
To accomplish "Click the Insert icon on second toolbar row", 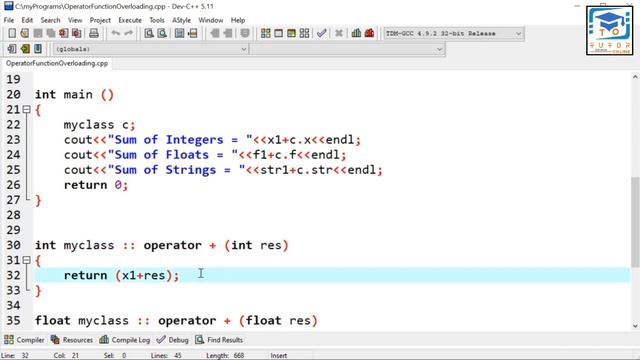I will [x=12, y=49].
